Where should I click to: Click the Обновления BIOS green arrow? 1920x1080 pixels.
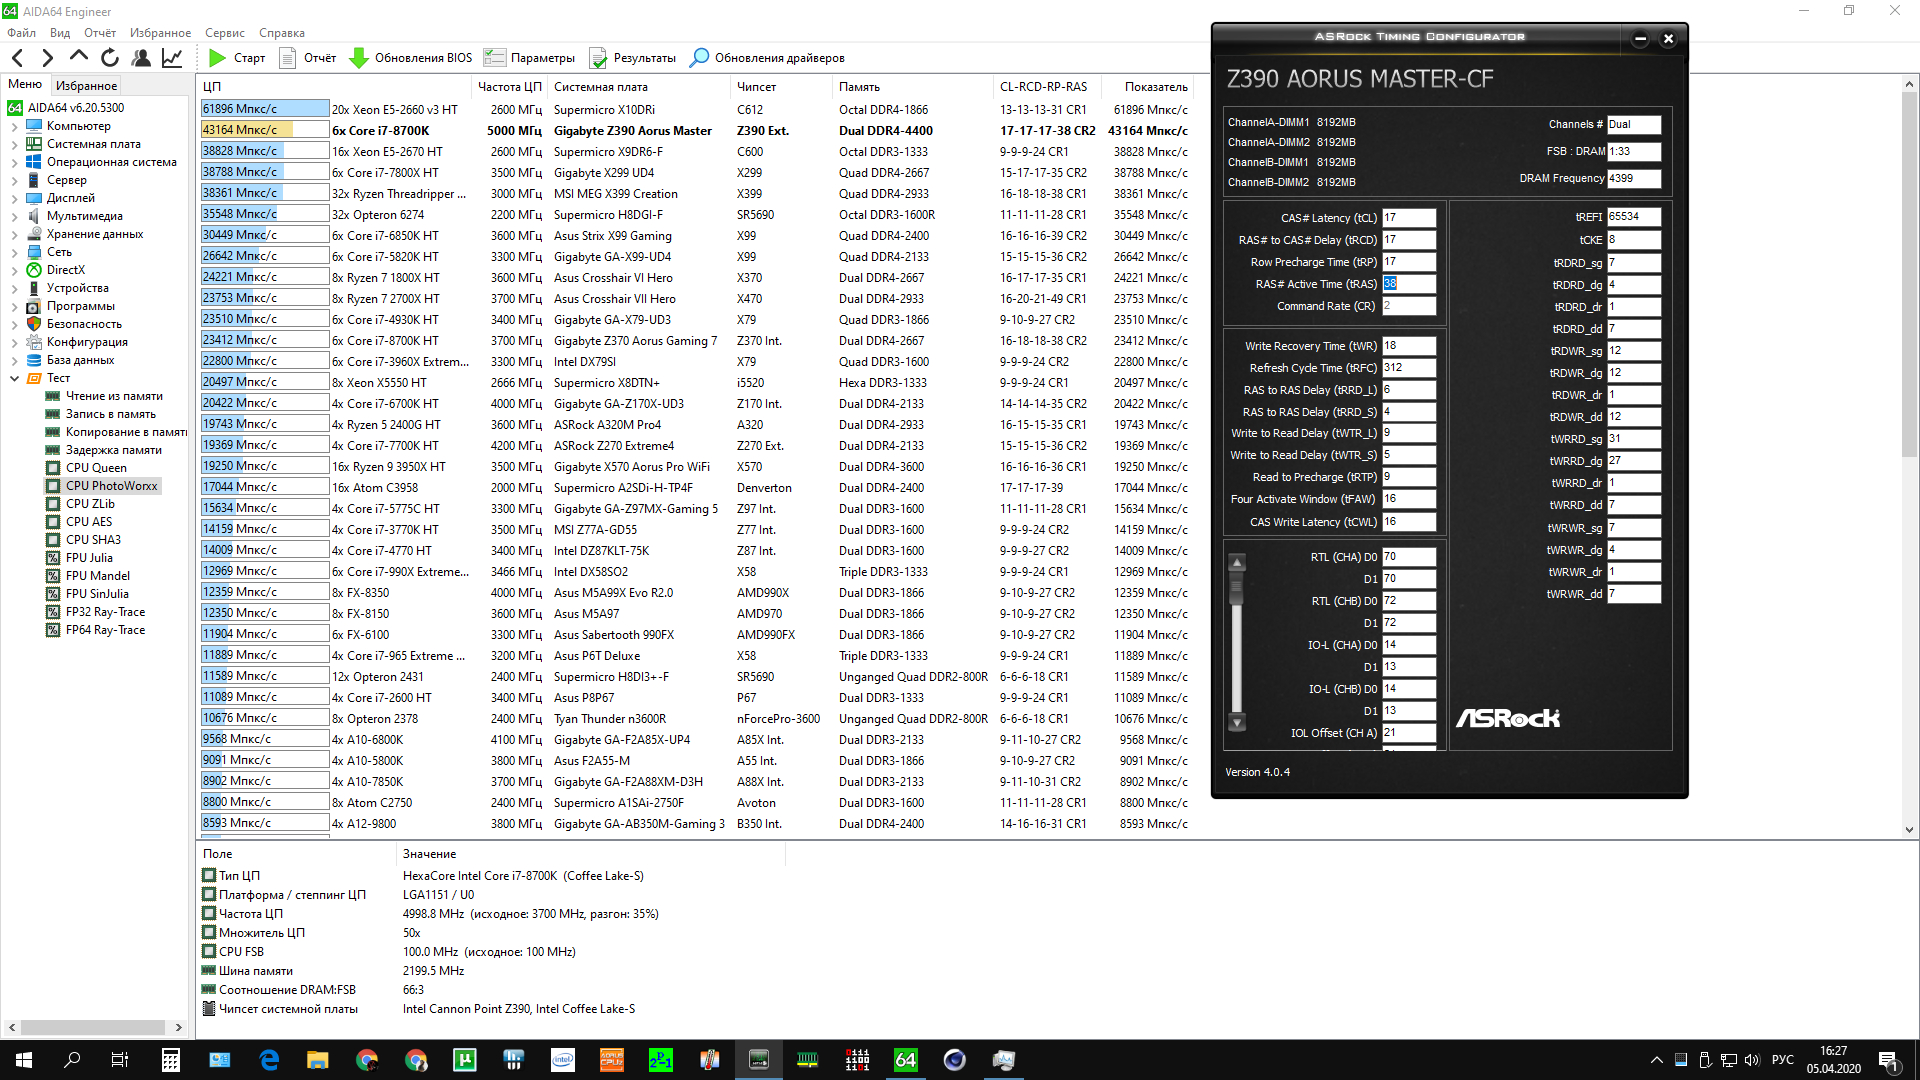tap(359, 58)
